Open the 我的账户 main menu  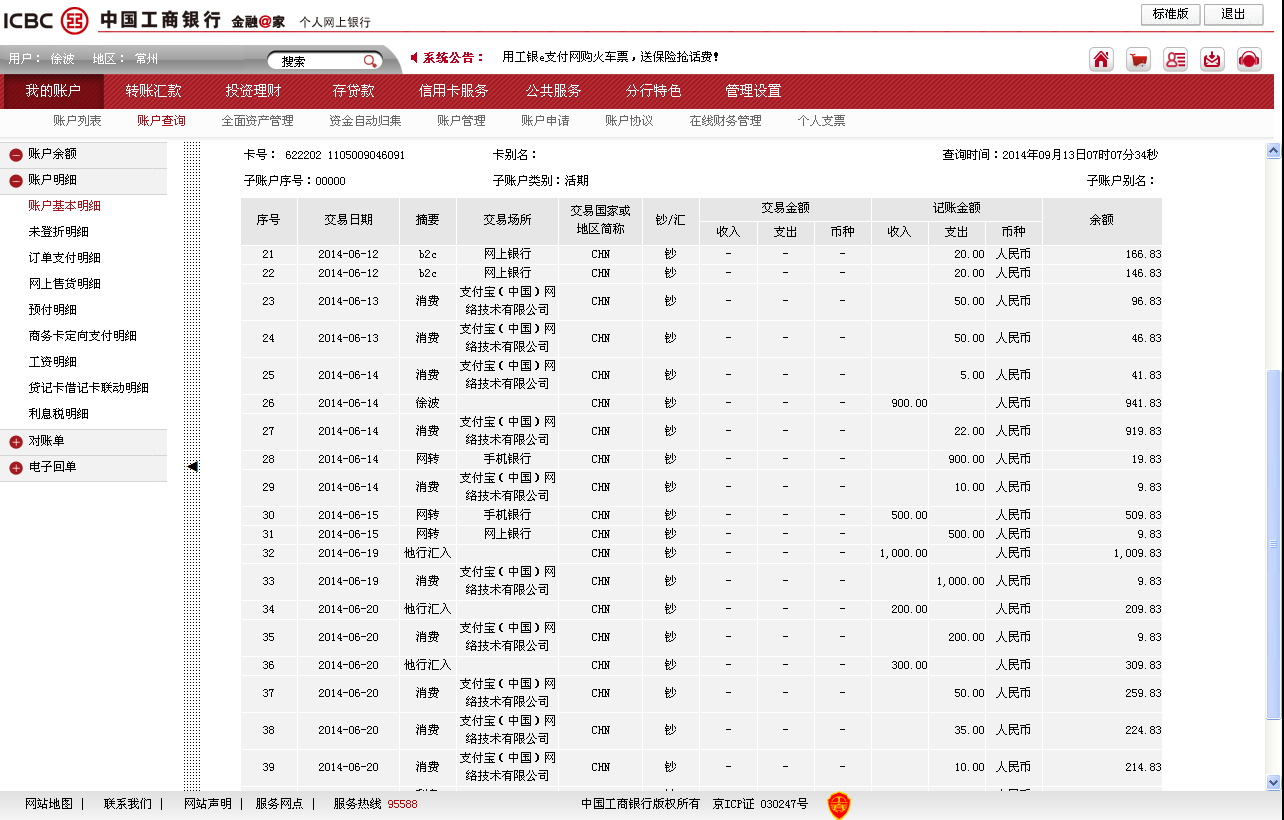[x=53, y=91]
